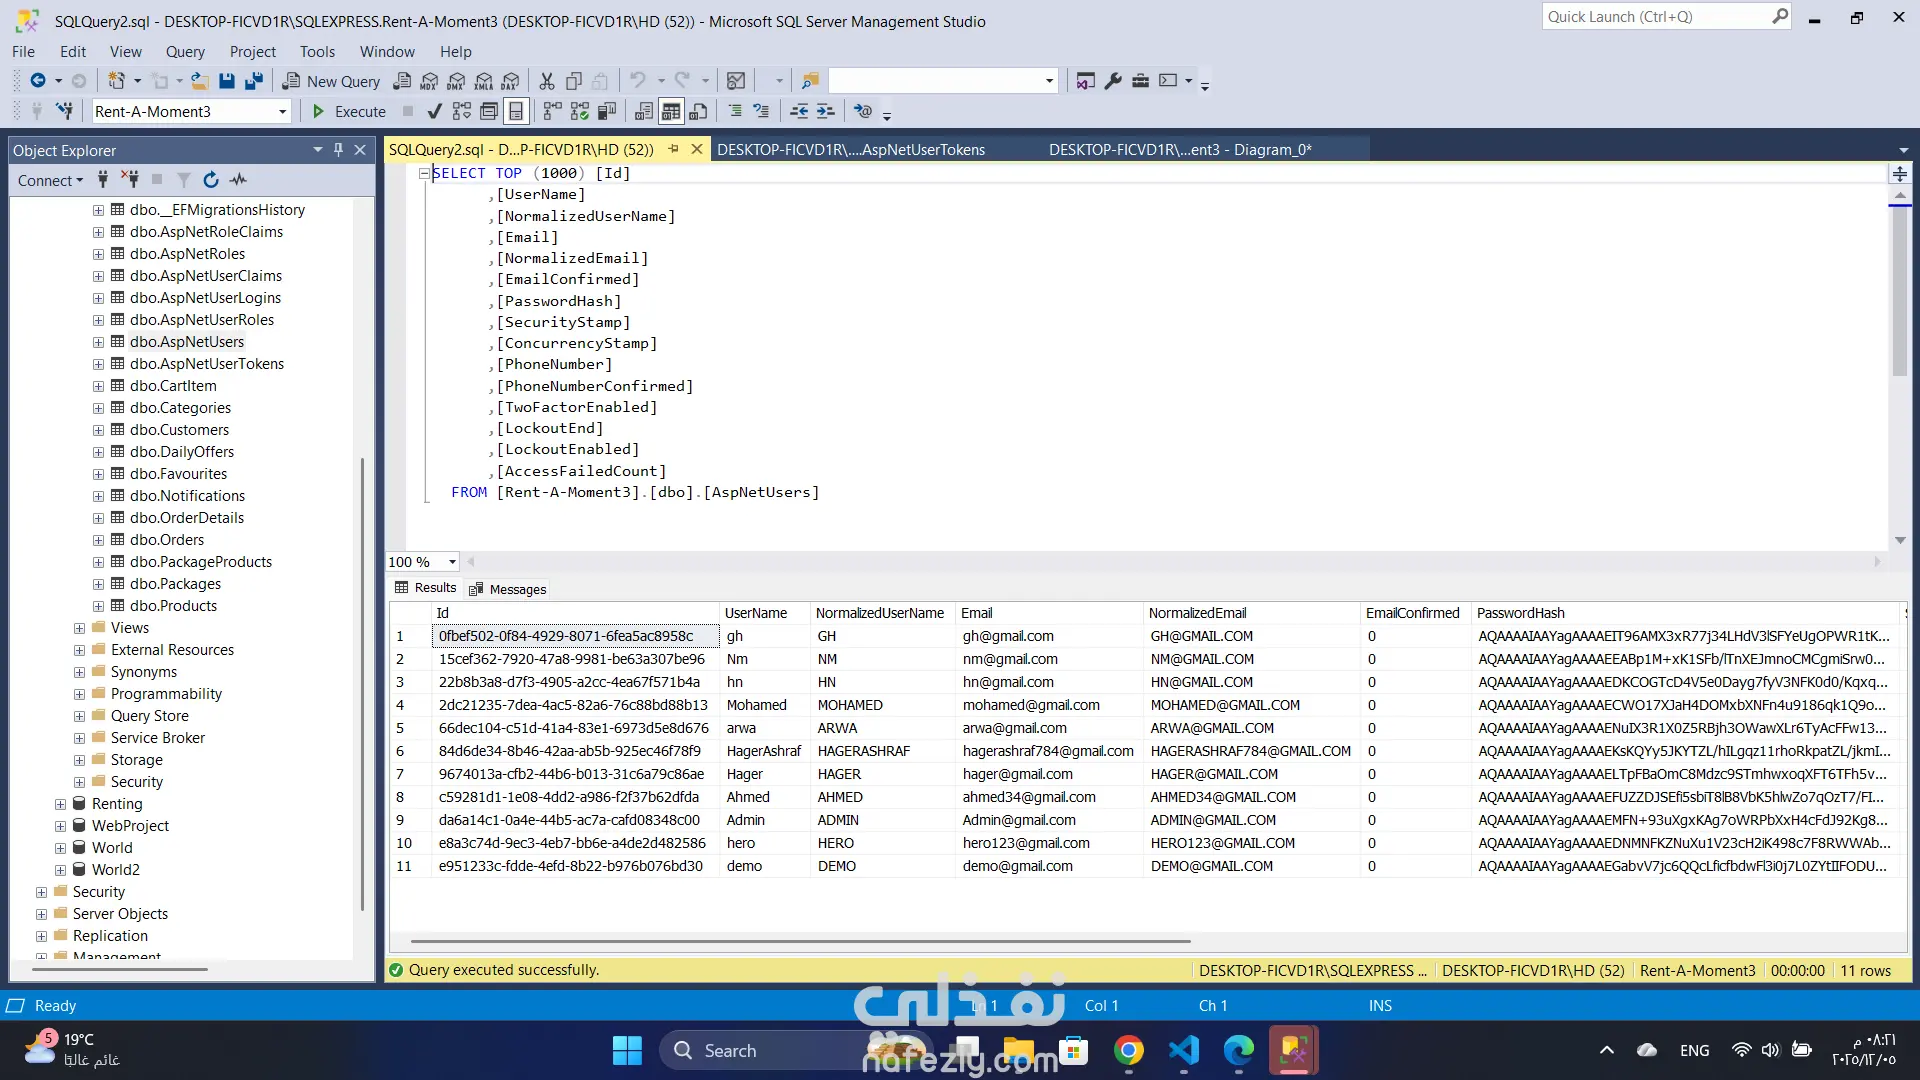Click the Activity Monitor icon in Object Explorer

click(238, 180)
